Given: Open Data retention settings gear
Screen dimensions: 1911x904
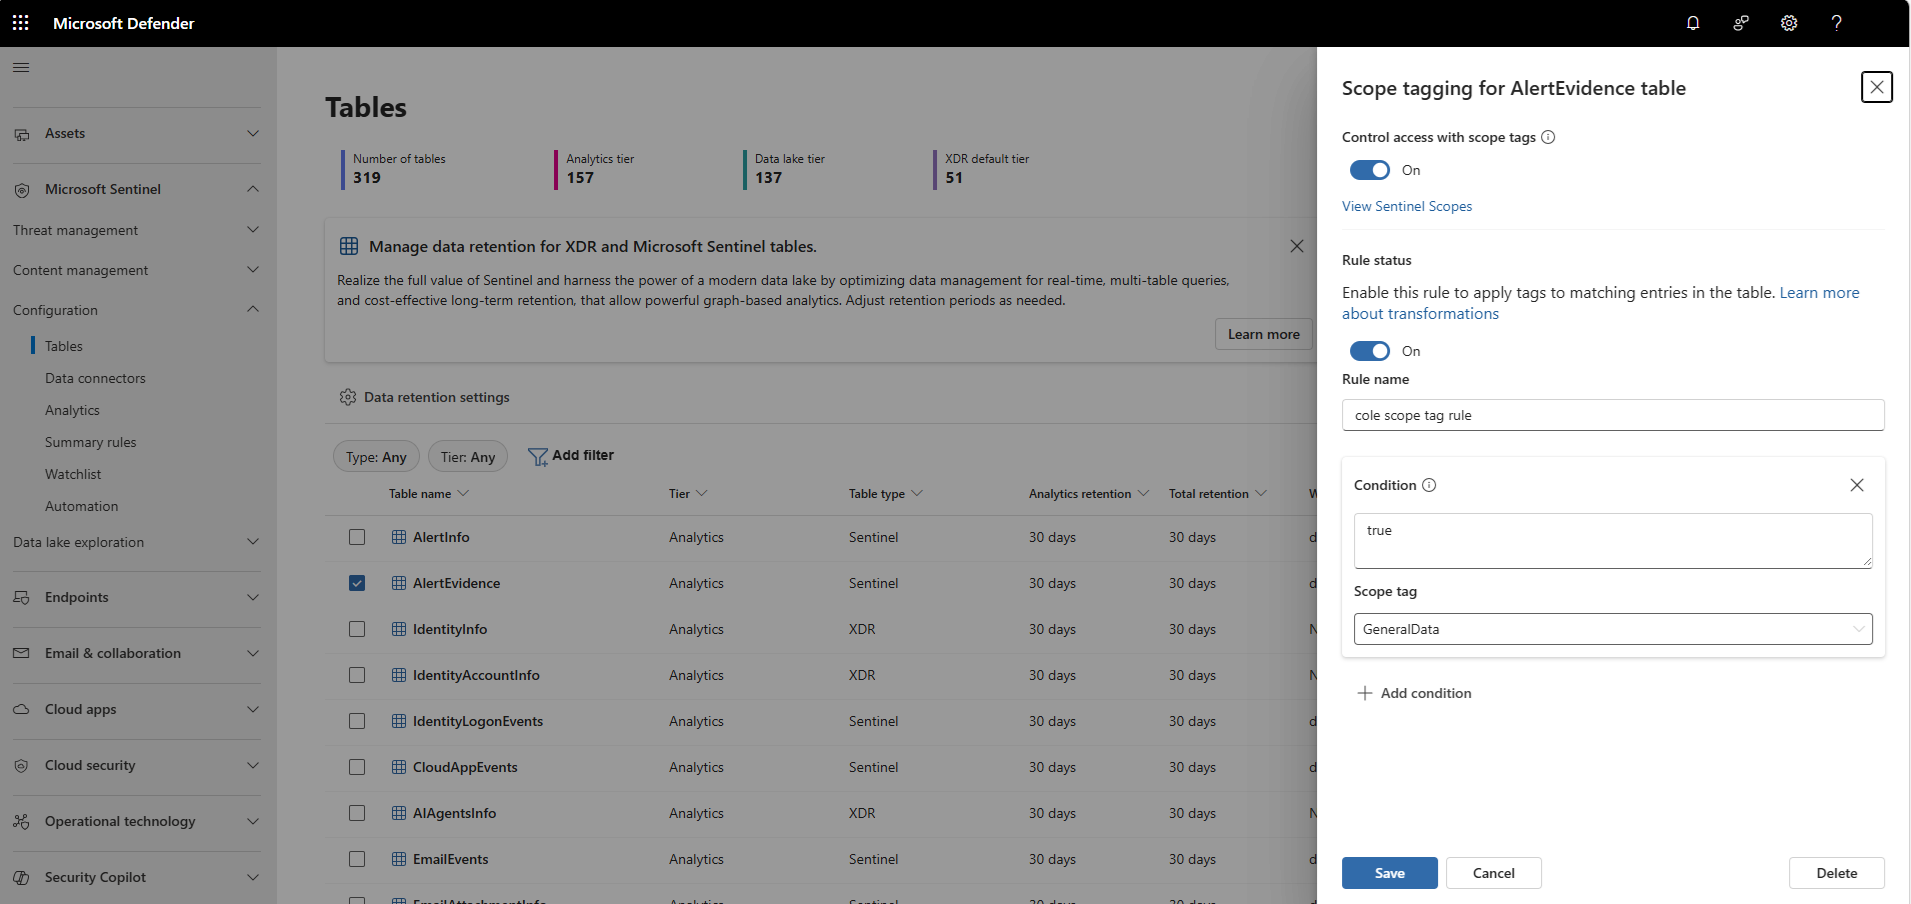Looking at the screenshot, I should coord(347,397).
